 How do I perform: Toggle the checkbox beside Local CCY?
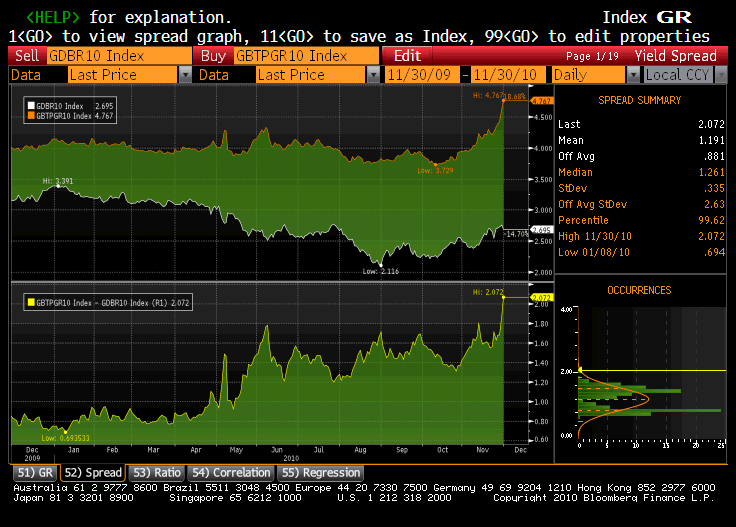pyautogui.click(x=636, y=75)
